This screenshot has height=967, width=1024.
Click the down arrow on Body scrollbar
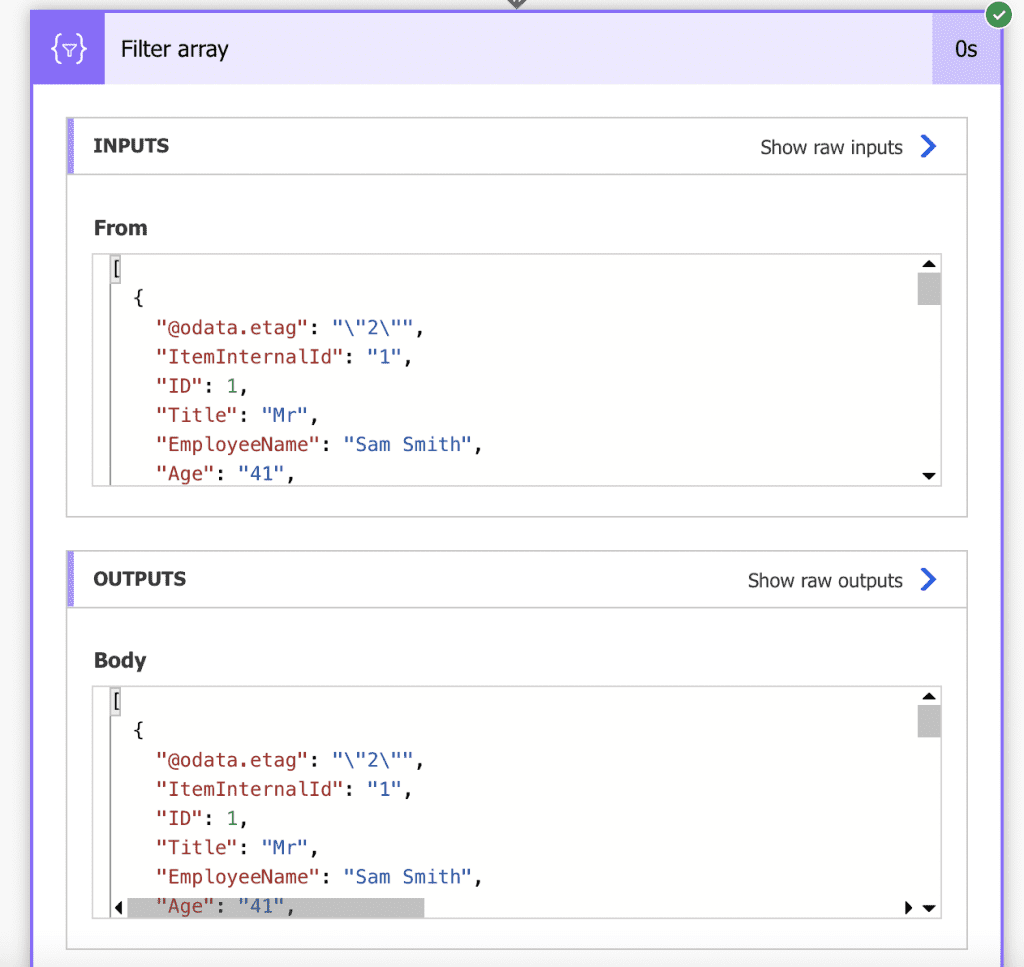point(929,908)
